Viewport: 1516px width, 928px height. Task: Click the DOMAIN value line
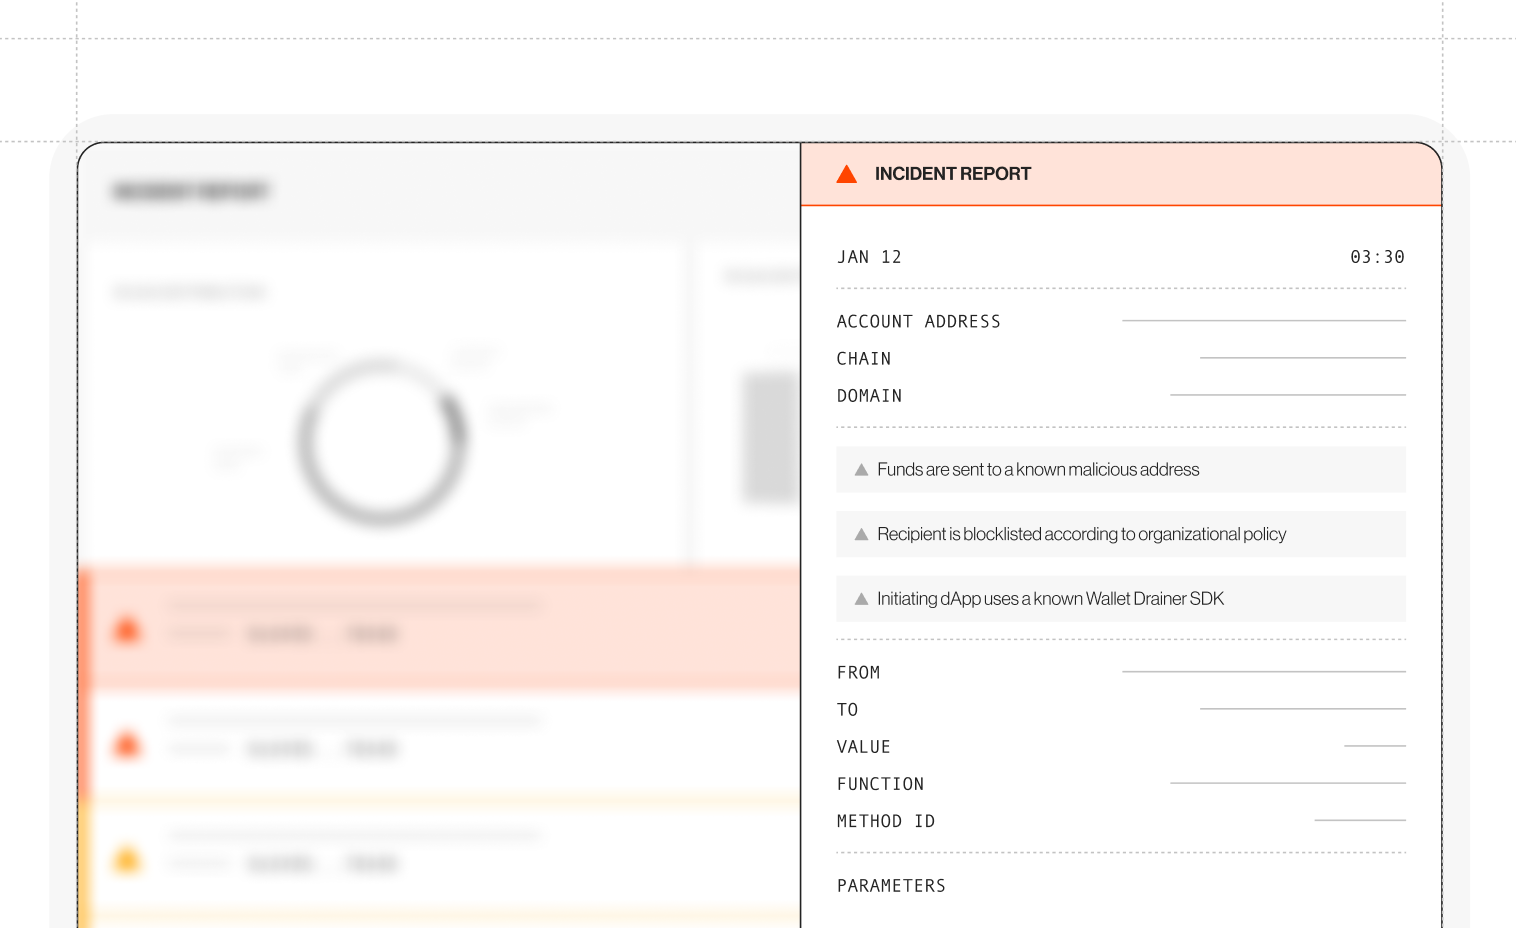click(1287, 395)
